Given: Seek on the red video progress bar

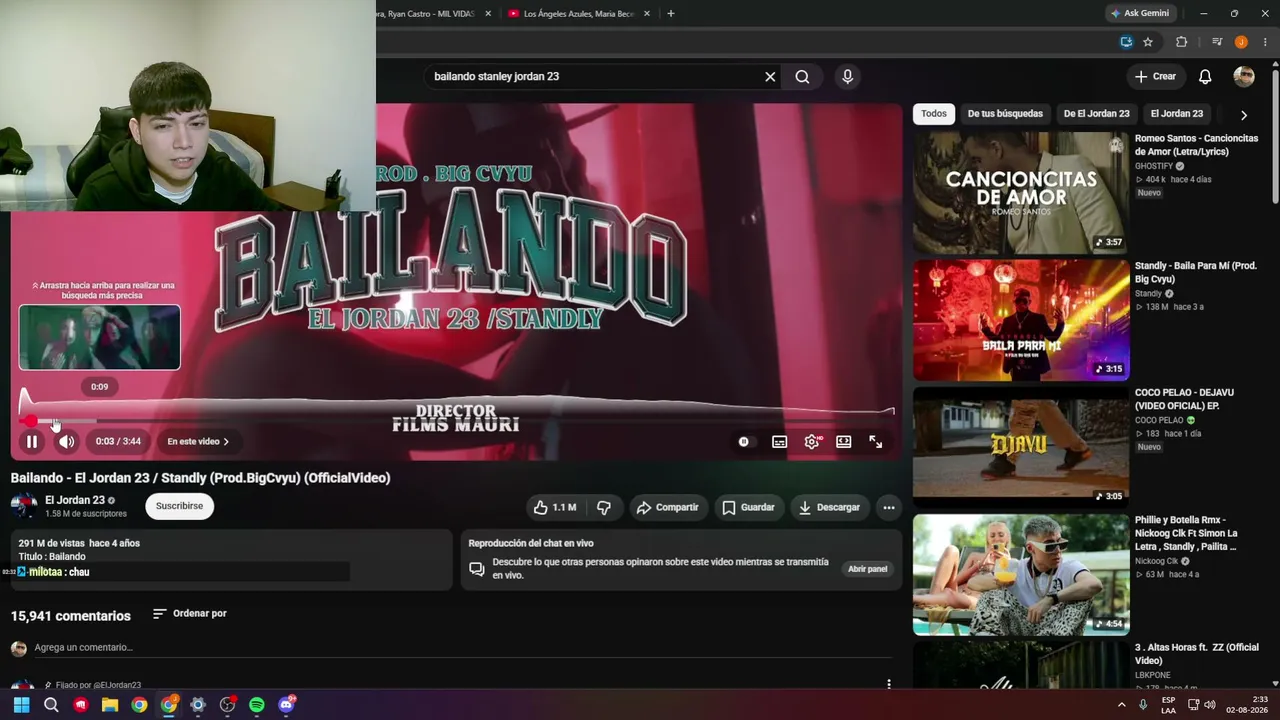Looking at the screenshot, I should pos(456,421).
